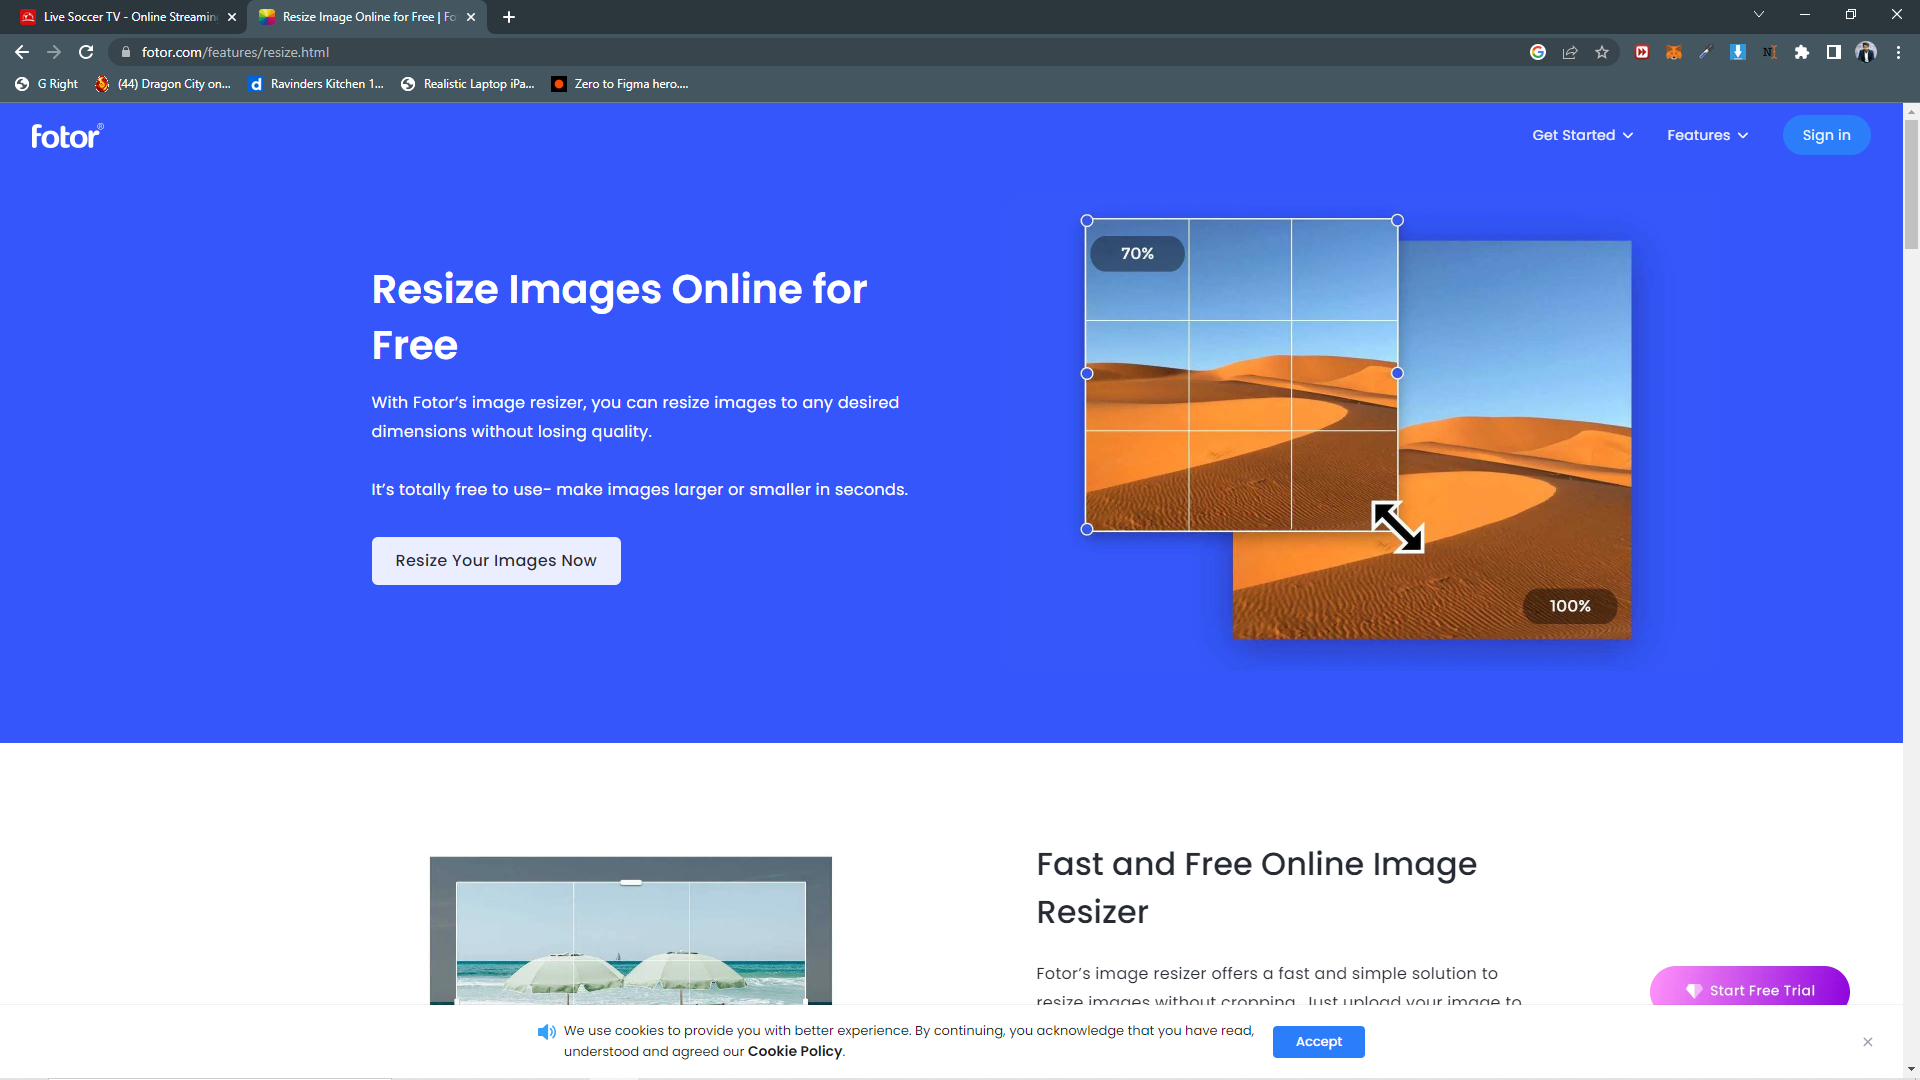Image resolution: width=1920 pixels, height=1080 pixels.
Task: Switch to Live Soccer TV tab
Action: tap(128, 17)
